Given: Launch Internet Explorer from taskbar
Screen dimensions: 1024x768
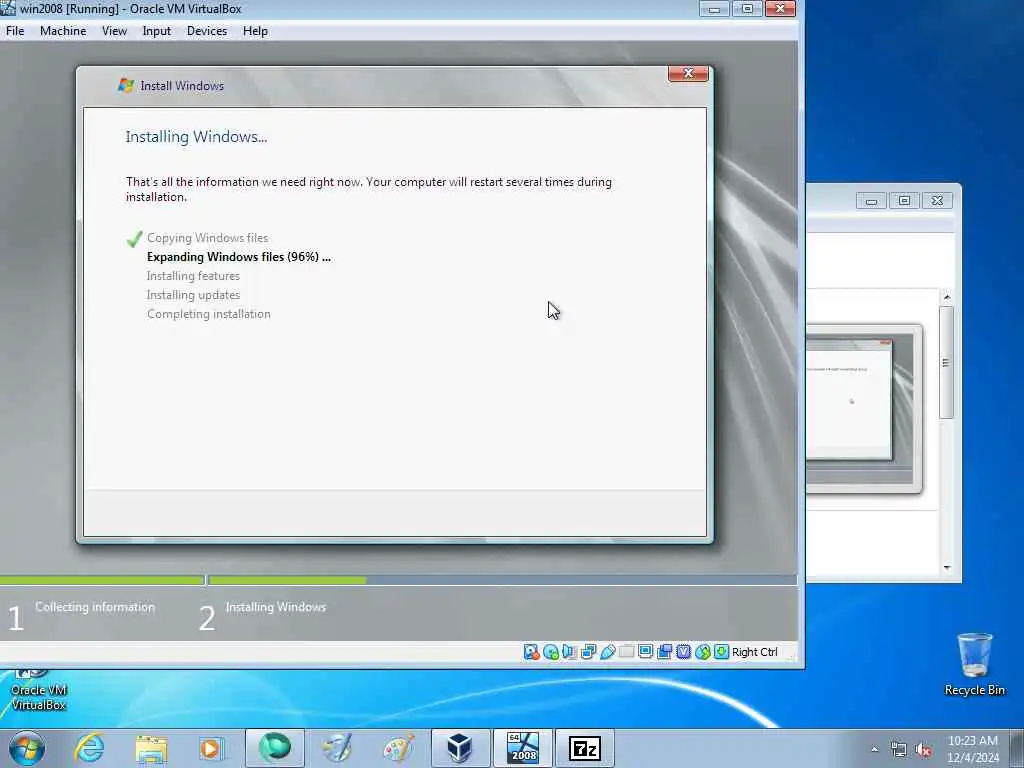Looking at the screenshot, I should pos(89,748).
